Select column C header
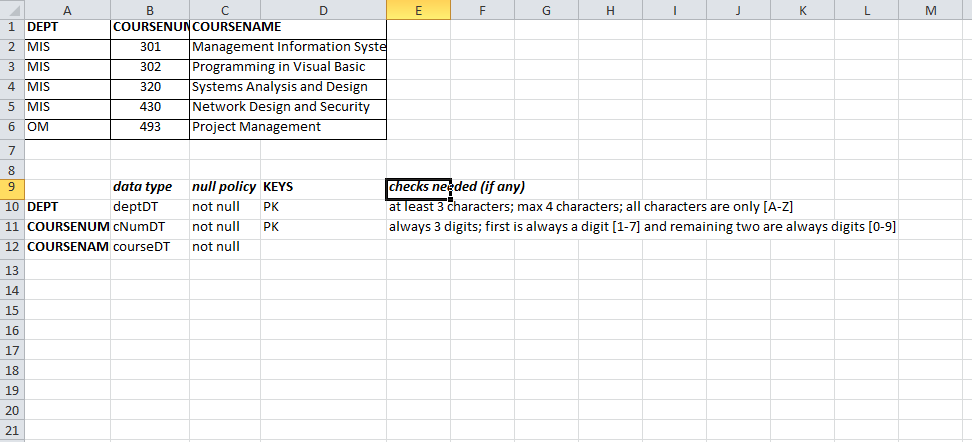This screenshot has height=442, width=972. tap(225, 9)
